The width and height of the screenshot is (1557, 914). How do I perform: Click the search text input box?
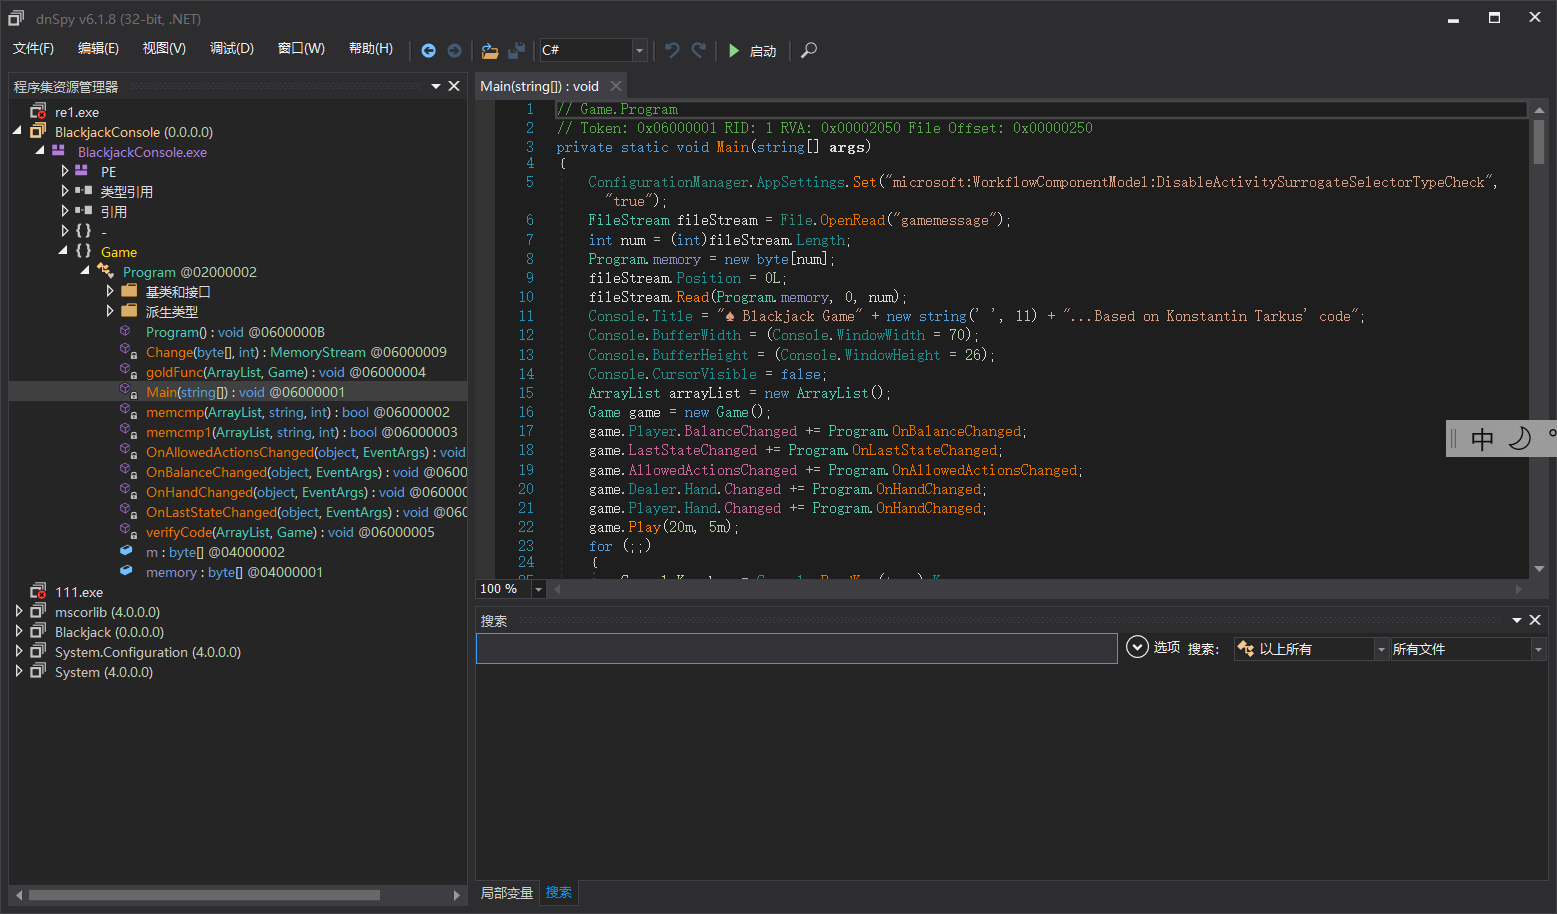pyautogui.click(x=796, y=648)
